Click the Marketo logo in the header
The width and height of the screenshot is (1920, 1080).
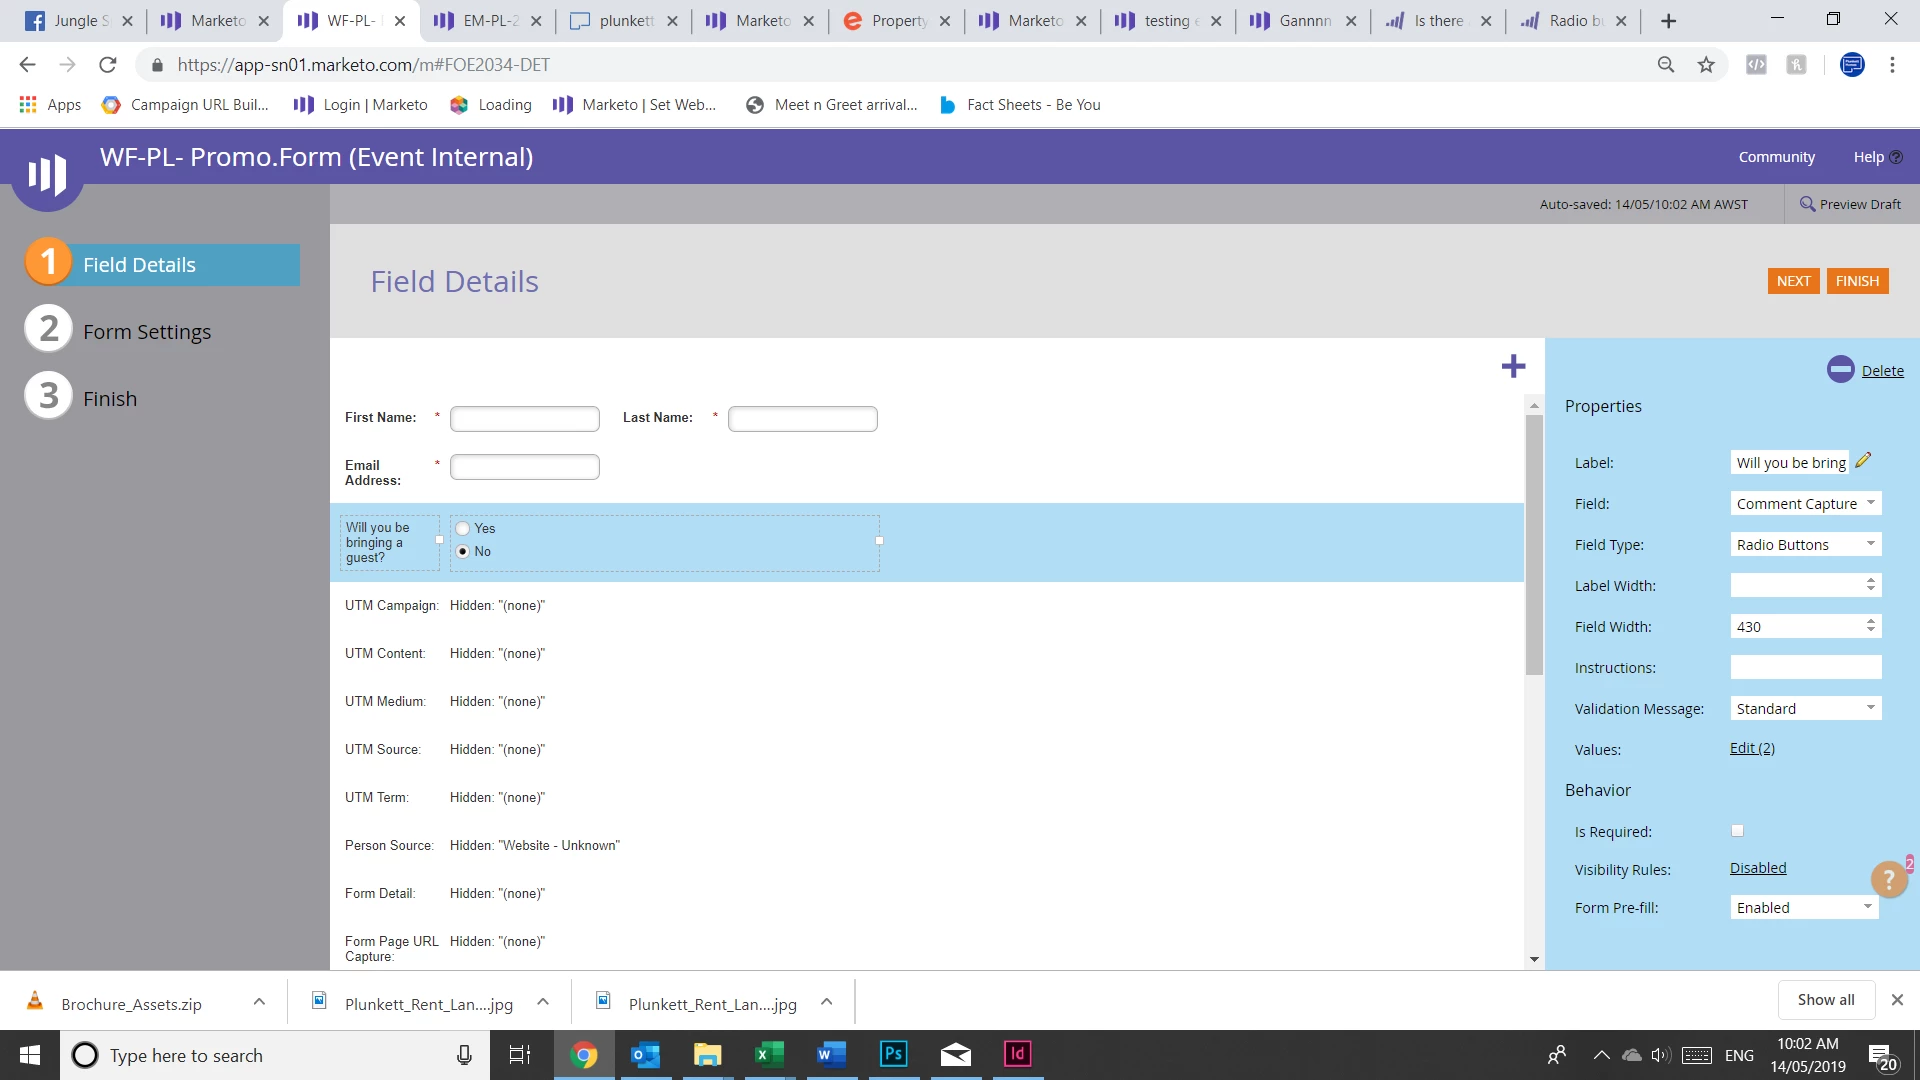(47, 175)
